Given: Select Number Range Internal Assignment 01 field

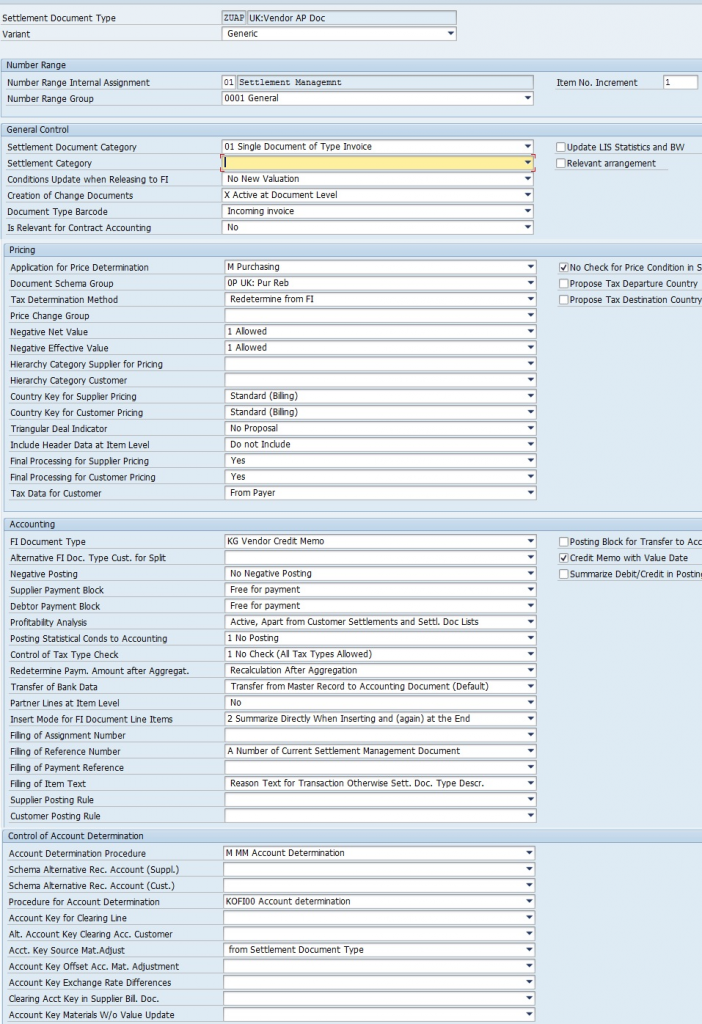Looking at the screenshot, I should click(x=229, y=82).
